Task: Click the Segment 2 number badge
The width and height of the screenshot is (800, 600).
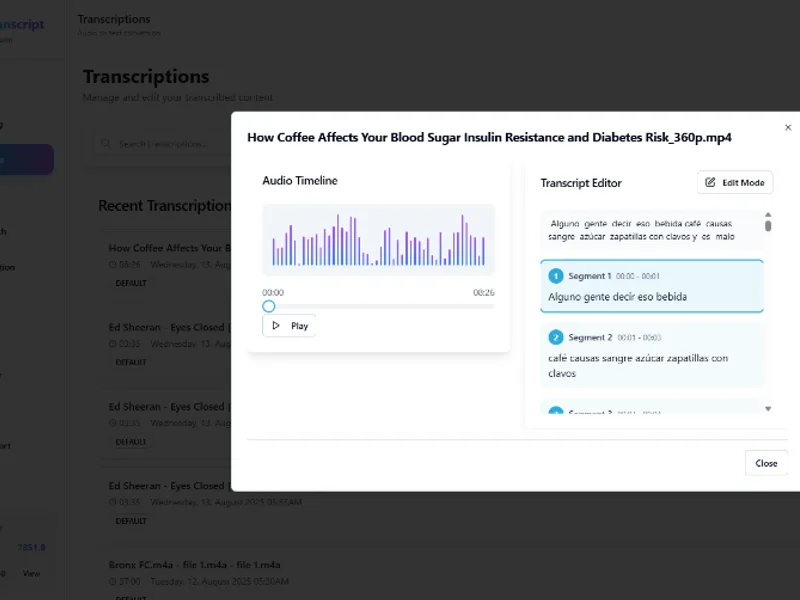Action: pos(556,337)
